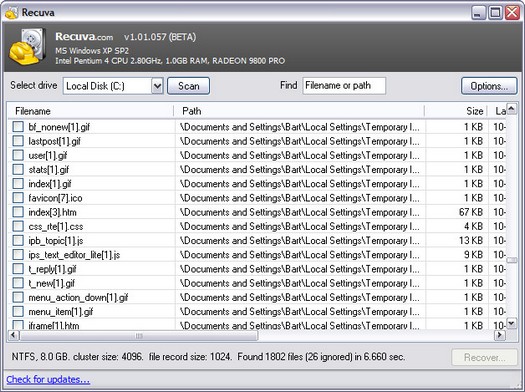Select the file name index[3].htm

coord(52,212)
